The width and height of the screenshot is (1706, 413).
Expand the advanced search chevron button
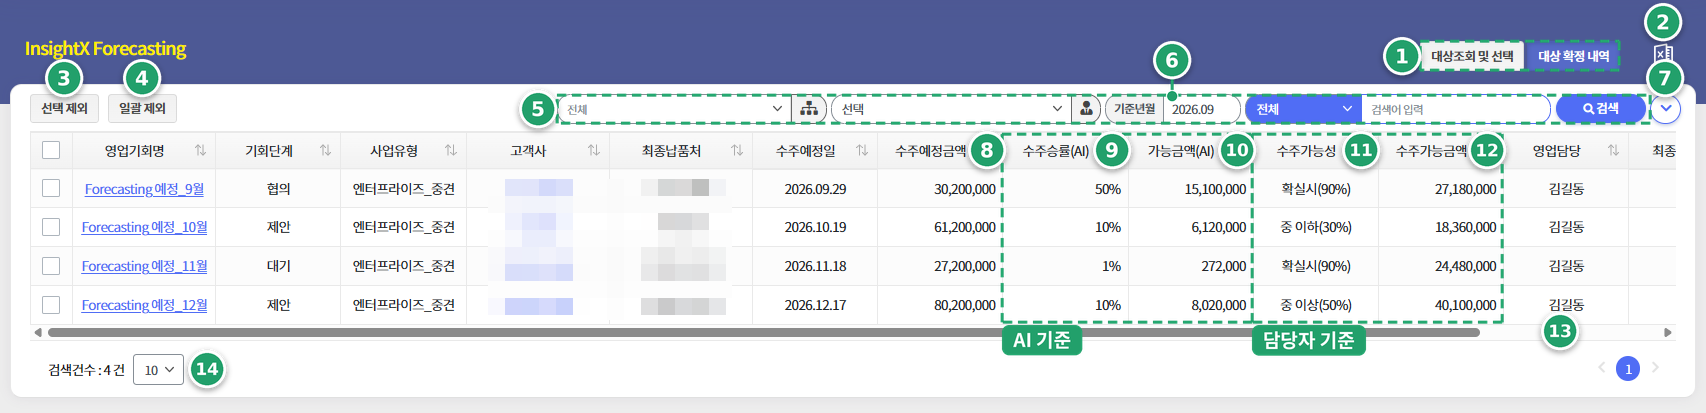click(1666, 108)
